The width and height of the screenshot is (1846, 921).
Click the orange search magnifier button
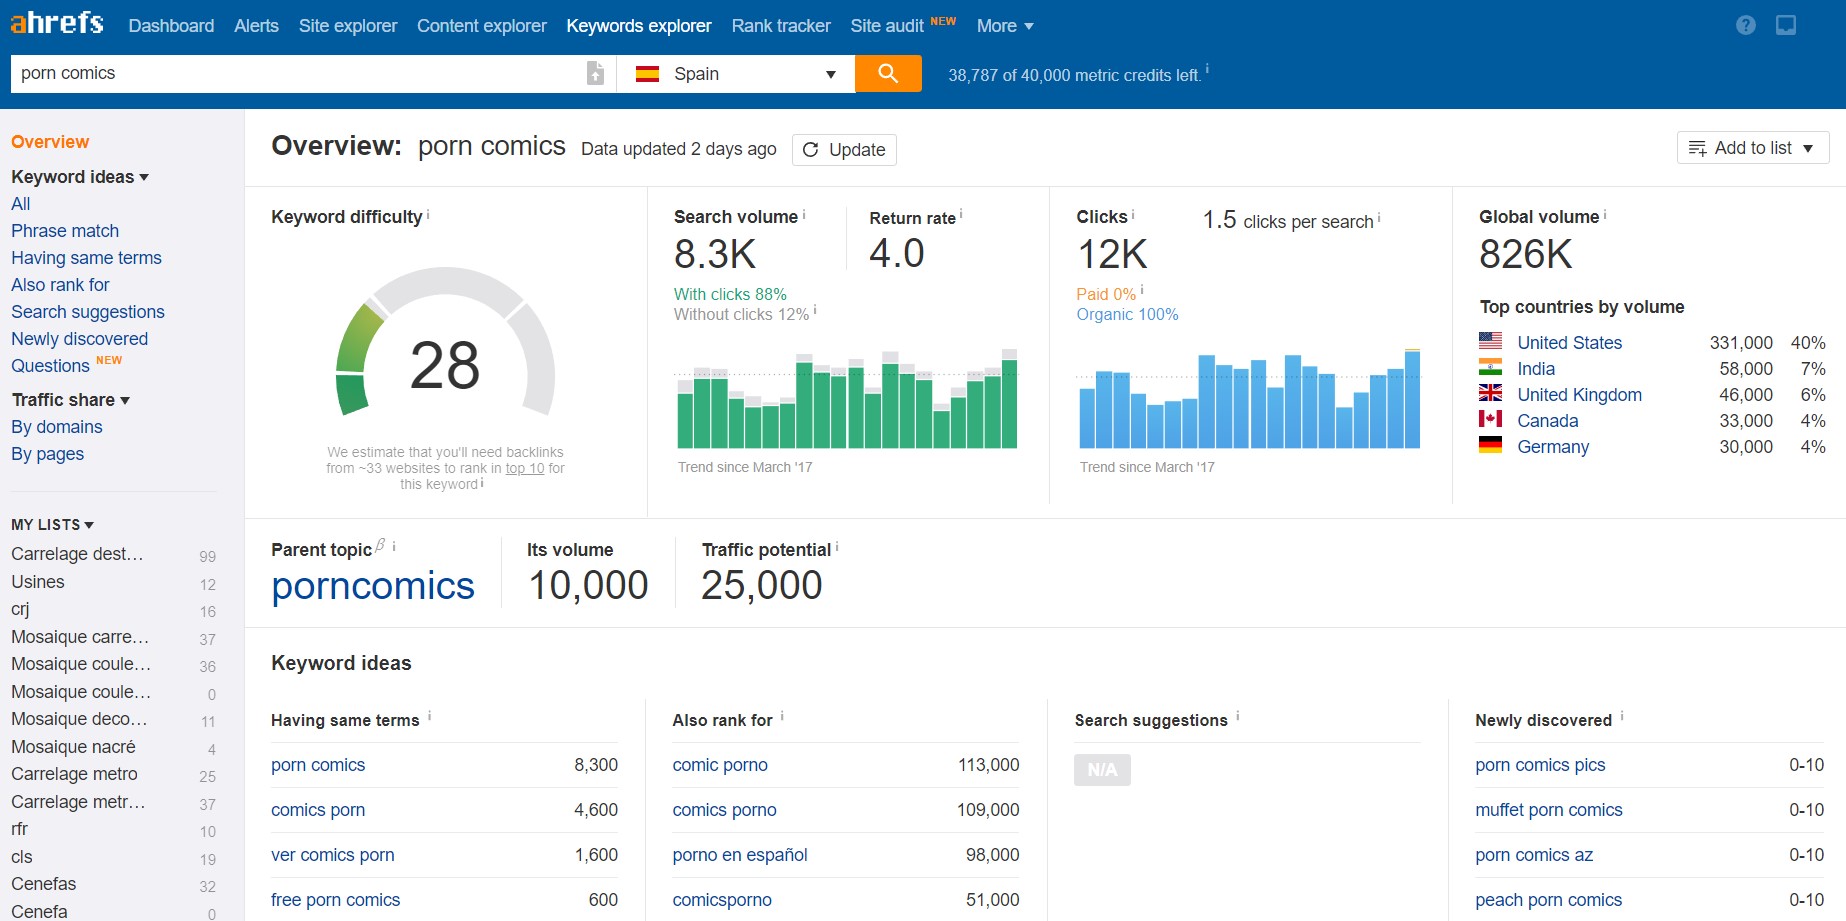(888, 73)
